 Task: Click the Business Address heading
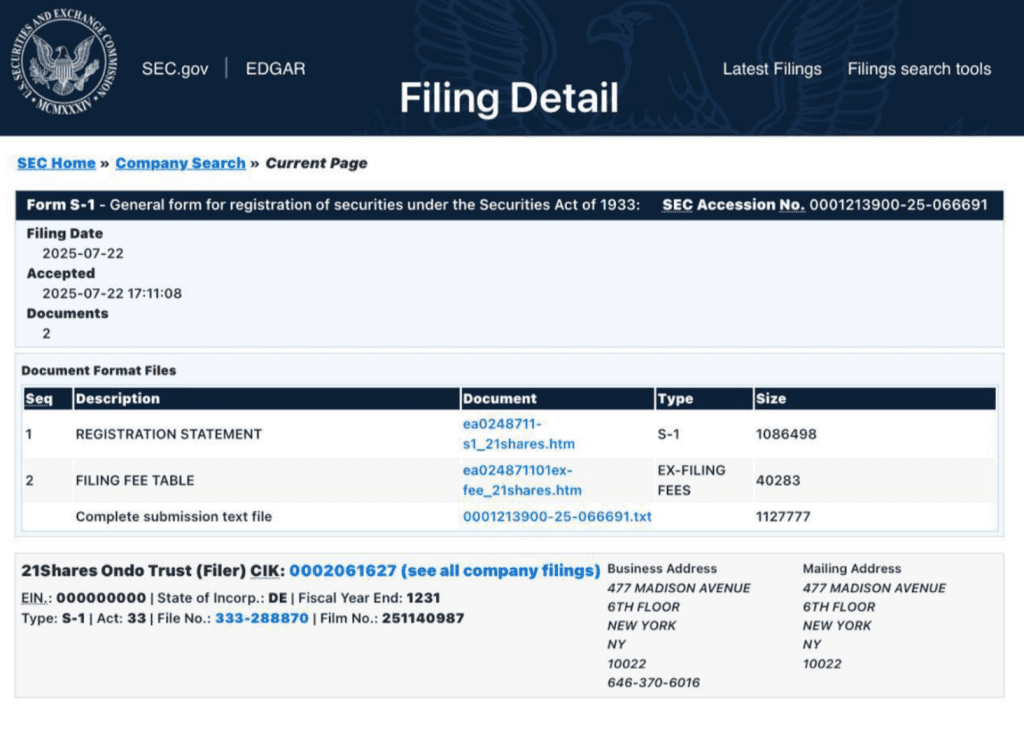click(662, 569)
